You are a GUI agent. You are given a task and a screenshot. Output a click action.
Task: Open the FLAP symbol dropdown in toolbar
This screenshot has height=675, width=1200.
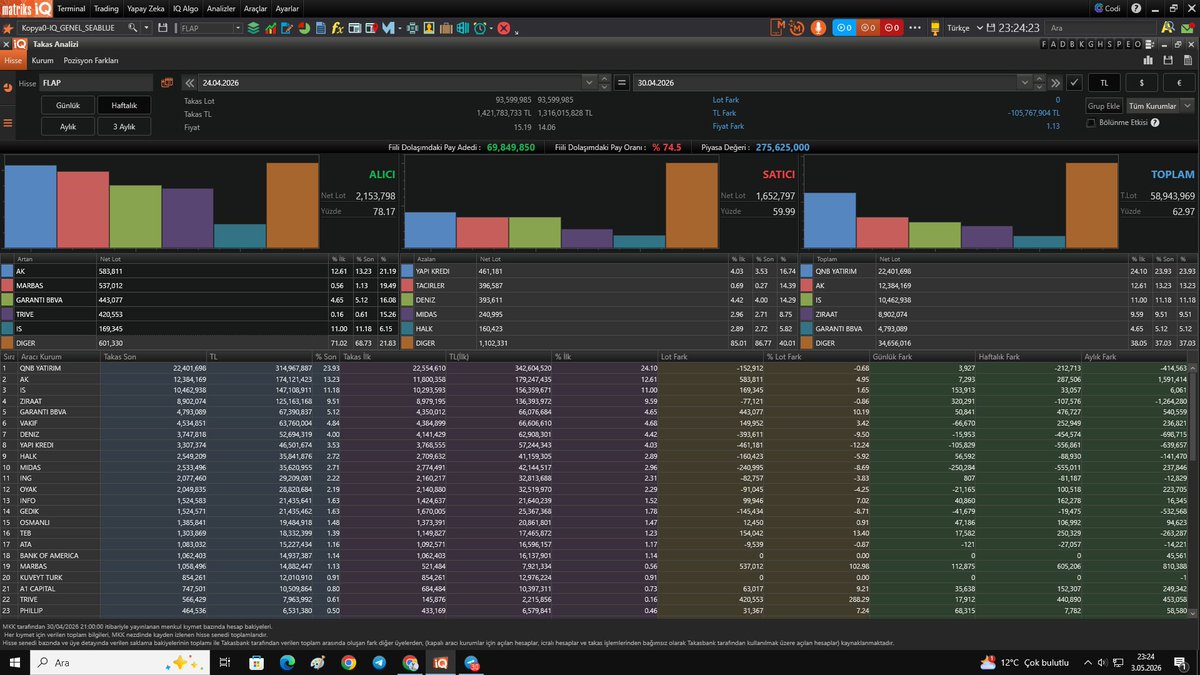pyautogui.click(x=236, y=28)
